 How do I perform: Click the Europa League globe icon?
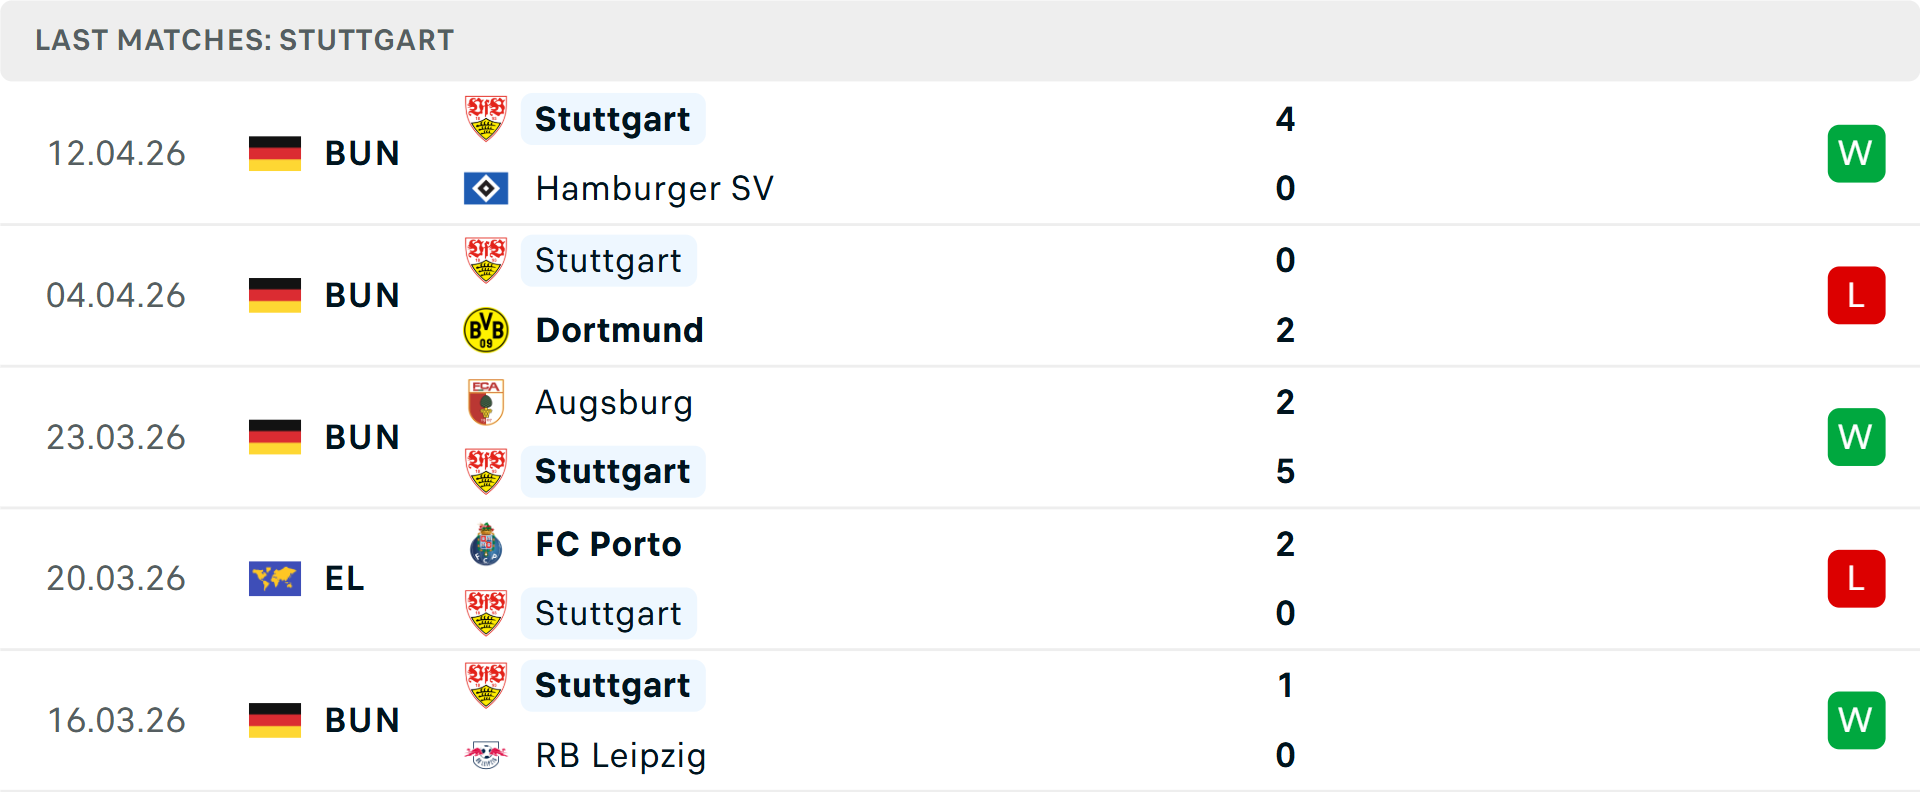(x=274, y=578)
